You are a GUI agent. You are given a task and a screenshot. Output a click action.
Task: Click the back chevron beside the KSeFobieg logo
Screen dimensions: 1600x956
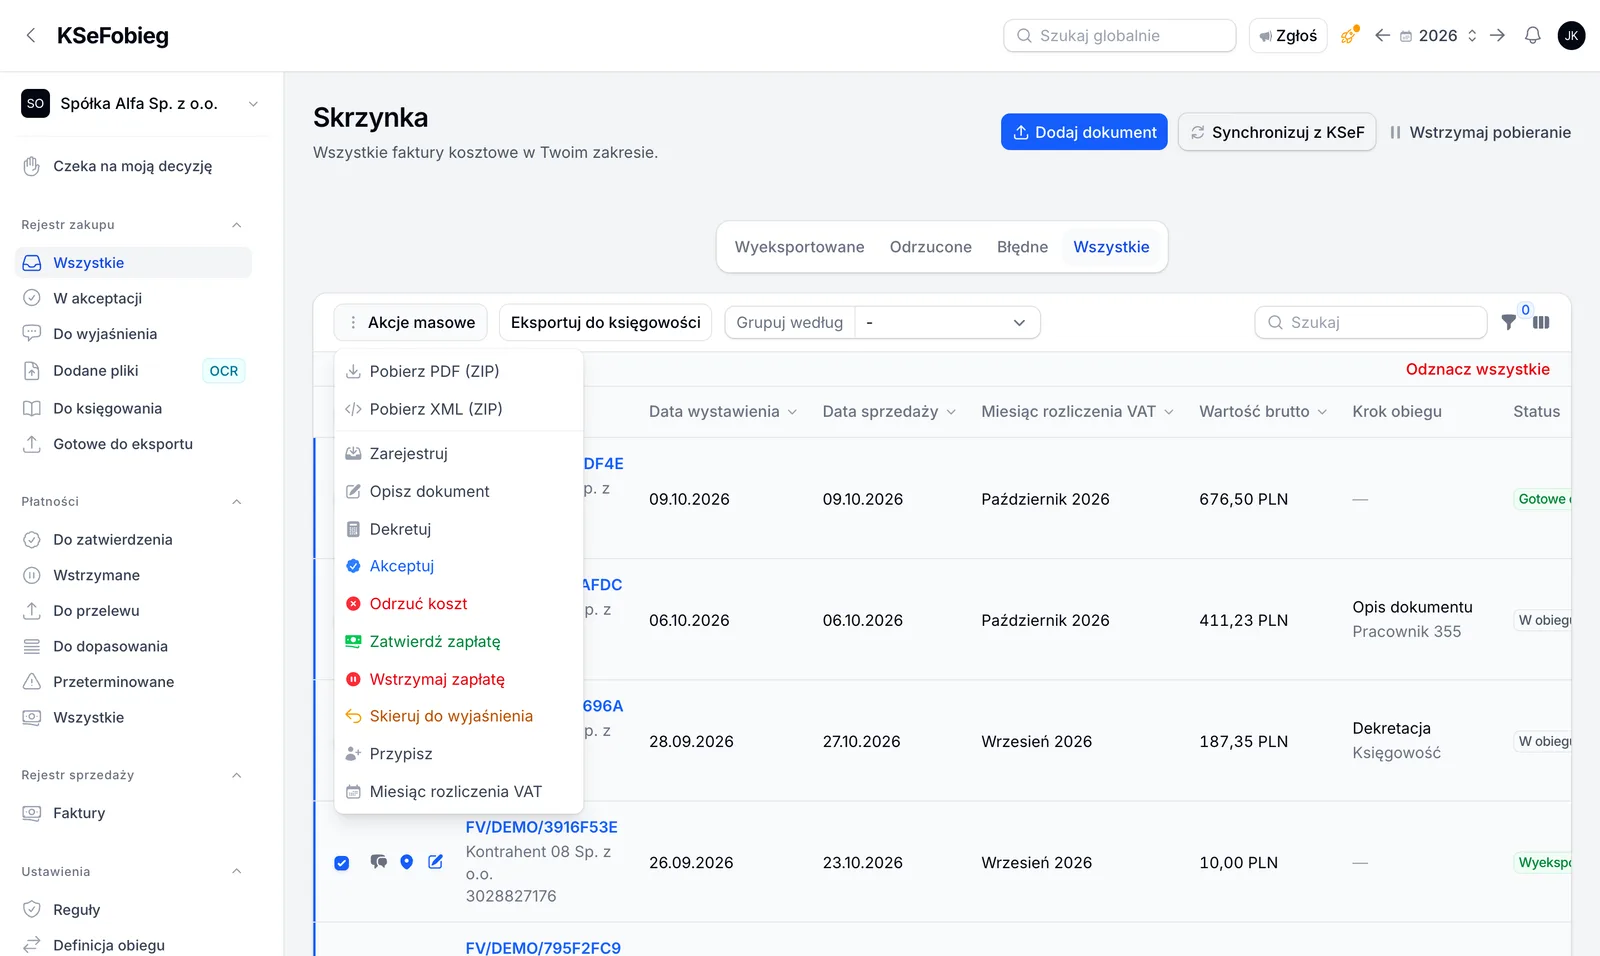(x=31, y=36)
